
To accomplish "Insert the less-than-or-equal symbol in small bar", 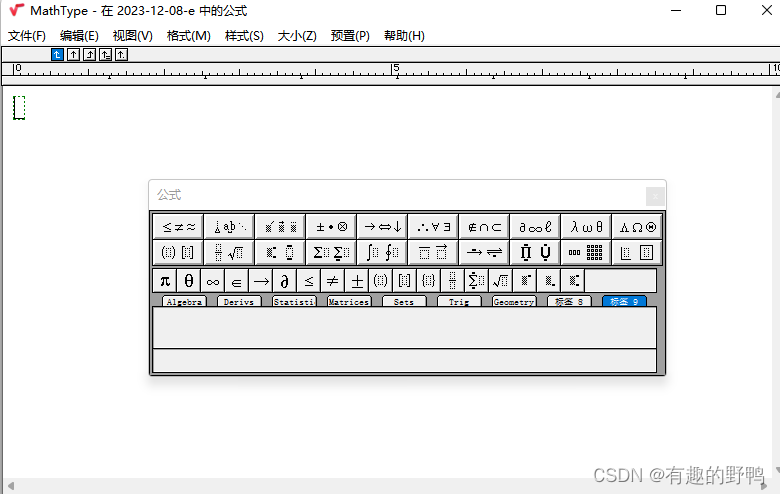I will coord(308,281).
